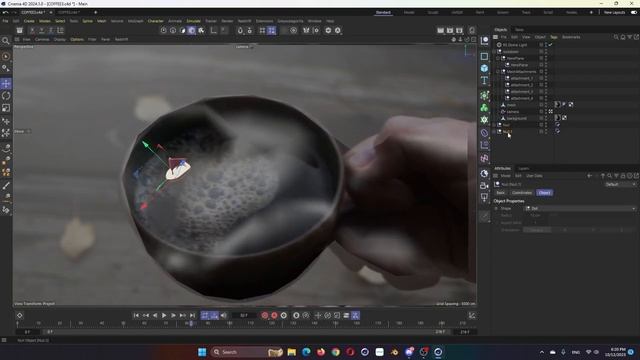Click the Render View clapper icon
Image resolution: width=640 pixels, height=360 pixels.
(440, 30)
